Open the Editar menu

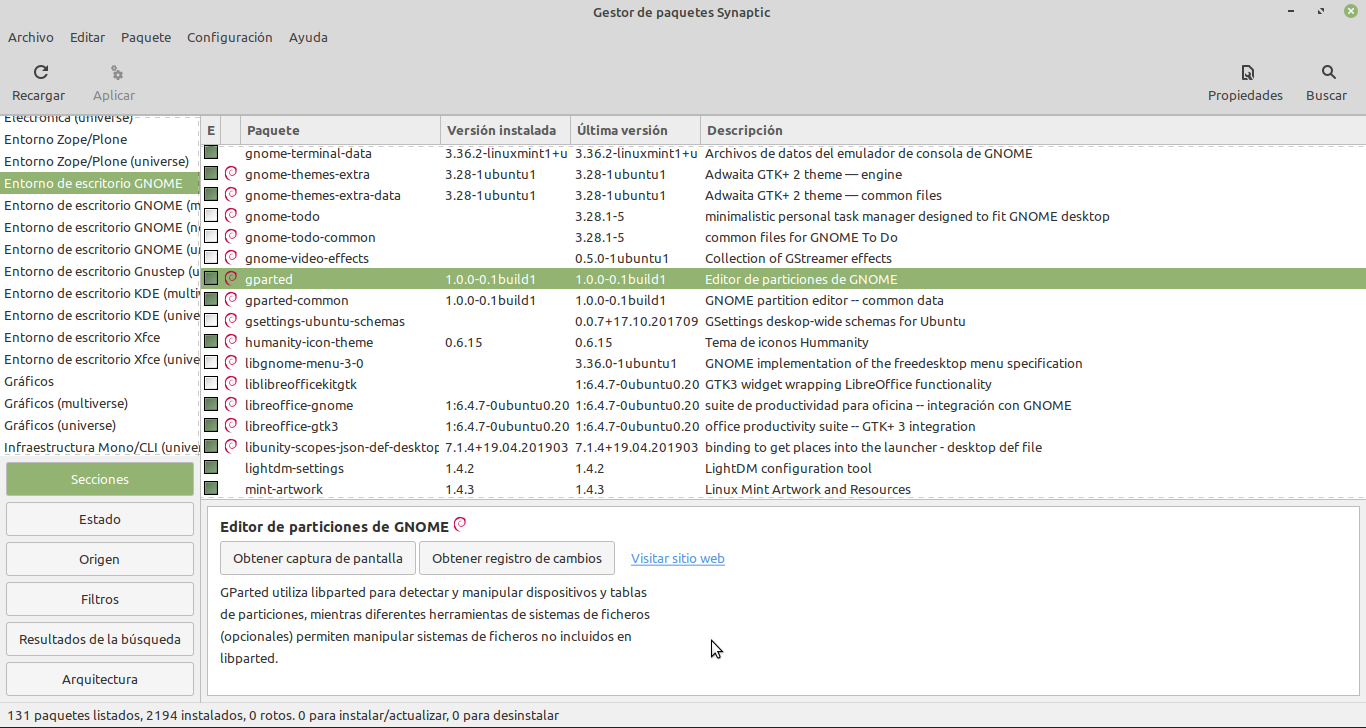tap(87, 37)
